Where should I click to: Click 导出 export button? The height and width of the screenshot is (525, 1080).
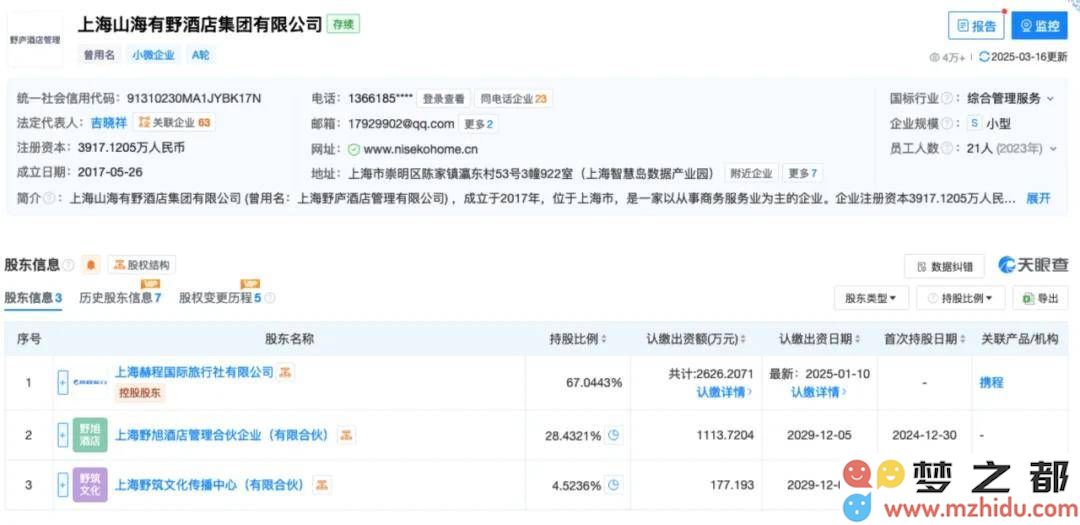coord(1041,298)
